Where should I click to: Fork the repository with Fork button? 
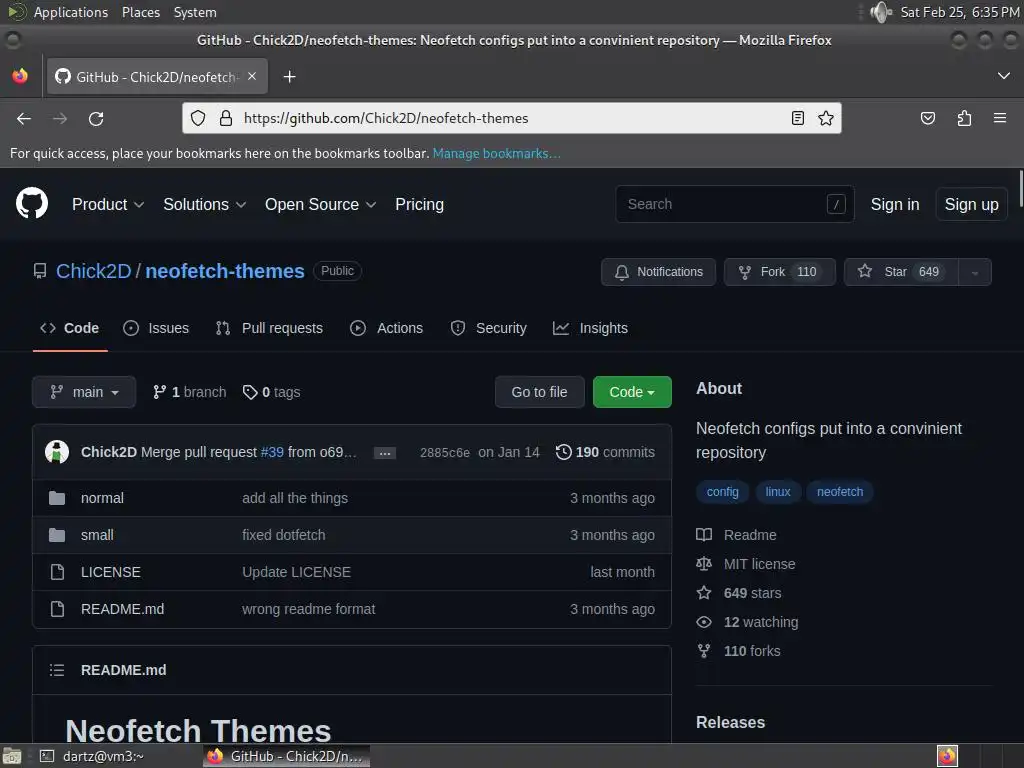coord(780,272)
